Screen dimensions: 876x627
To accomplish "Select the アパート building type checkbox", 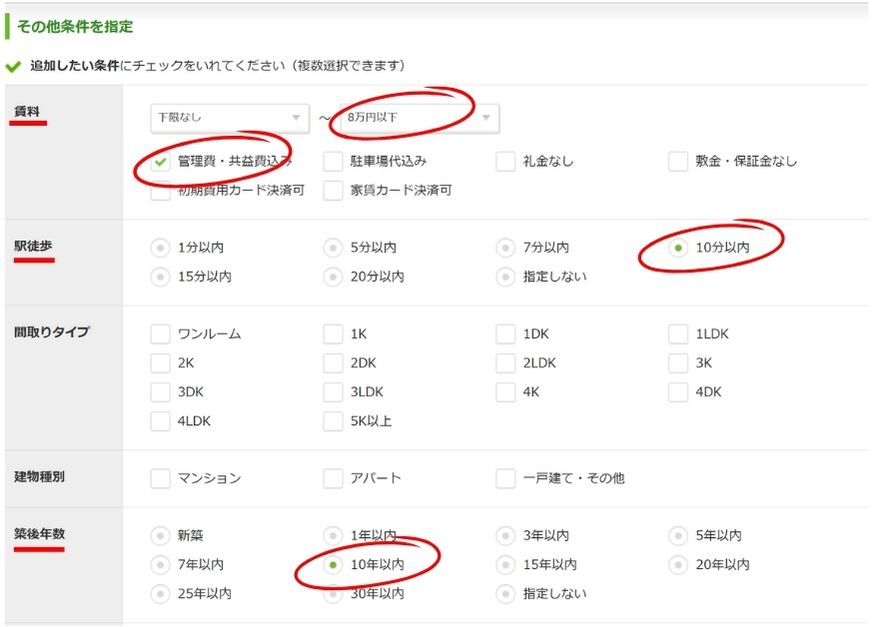I will point(334,479).
